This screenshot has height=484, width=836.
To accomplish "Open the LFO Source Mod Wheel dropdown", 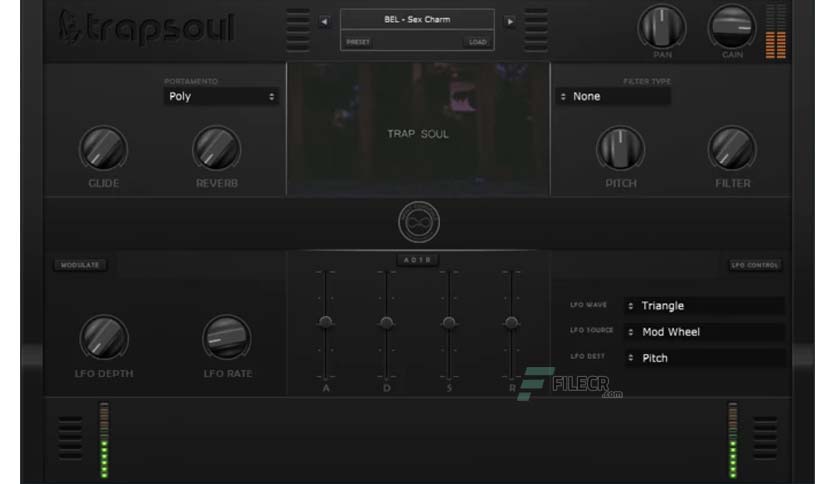I will pyautogui.click(x=704, y=332).
